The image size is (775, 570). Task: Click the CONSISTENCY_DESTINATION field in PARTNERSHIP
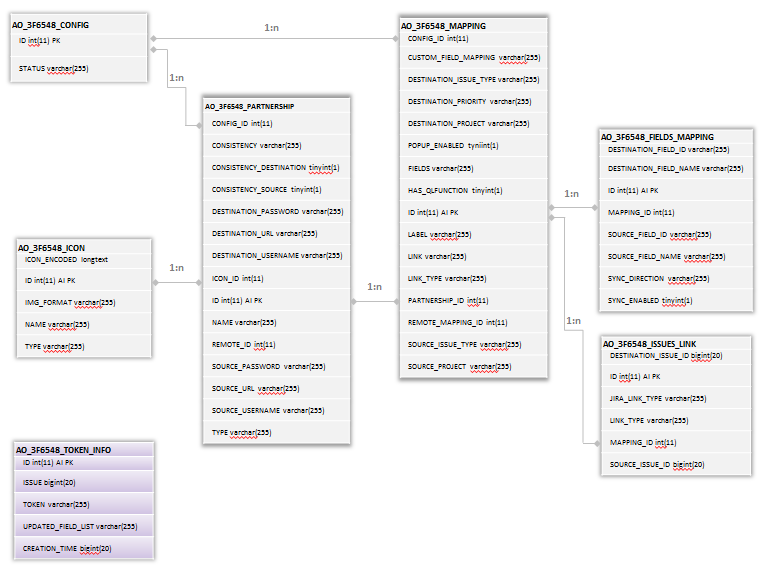point(275,167)
